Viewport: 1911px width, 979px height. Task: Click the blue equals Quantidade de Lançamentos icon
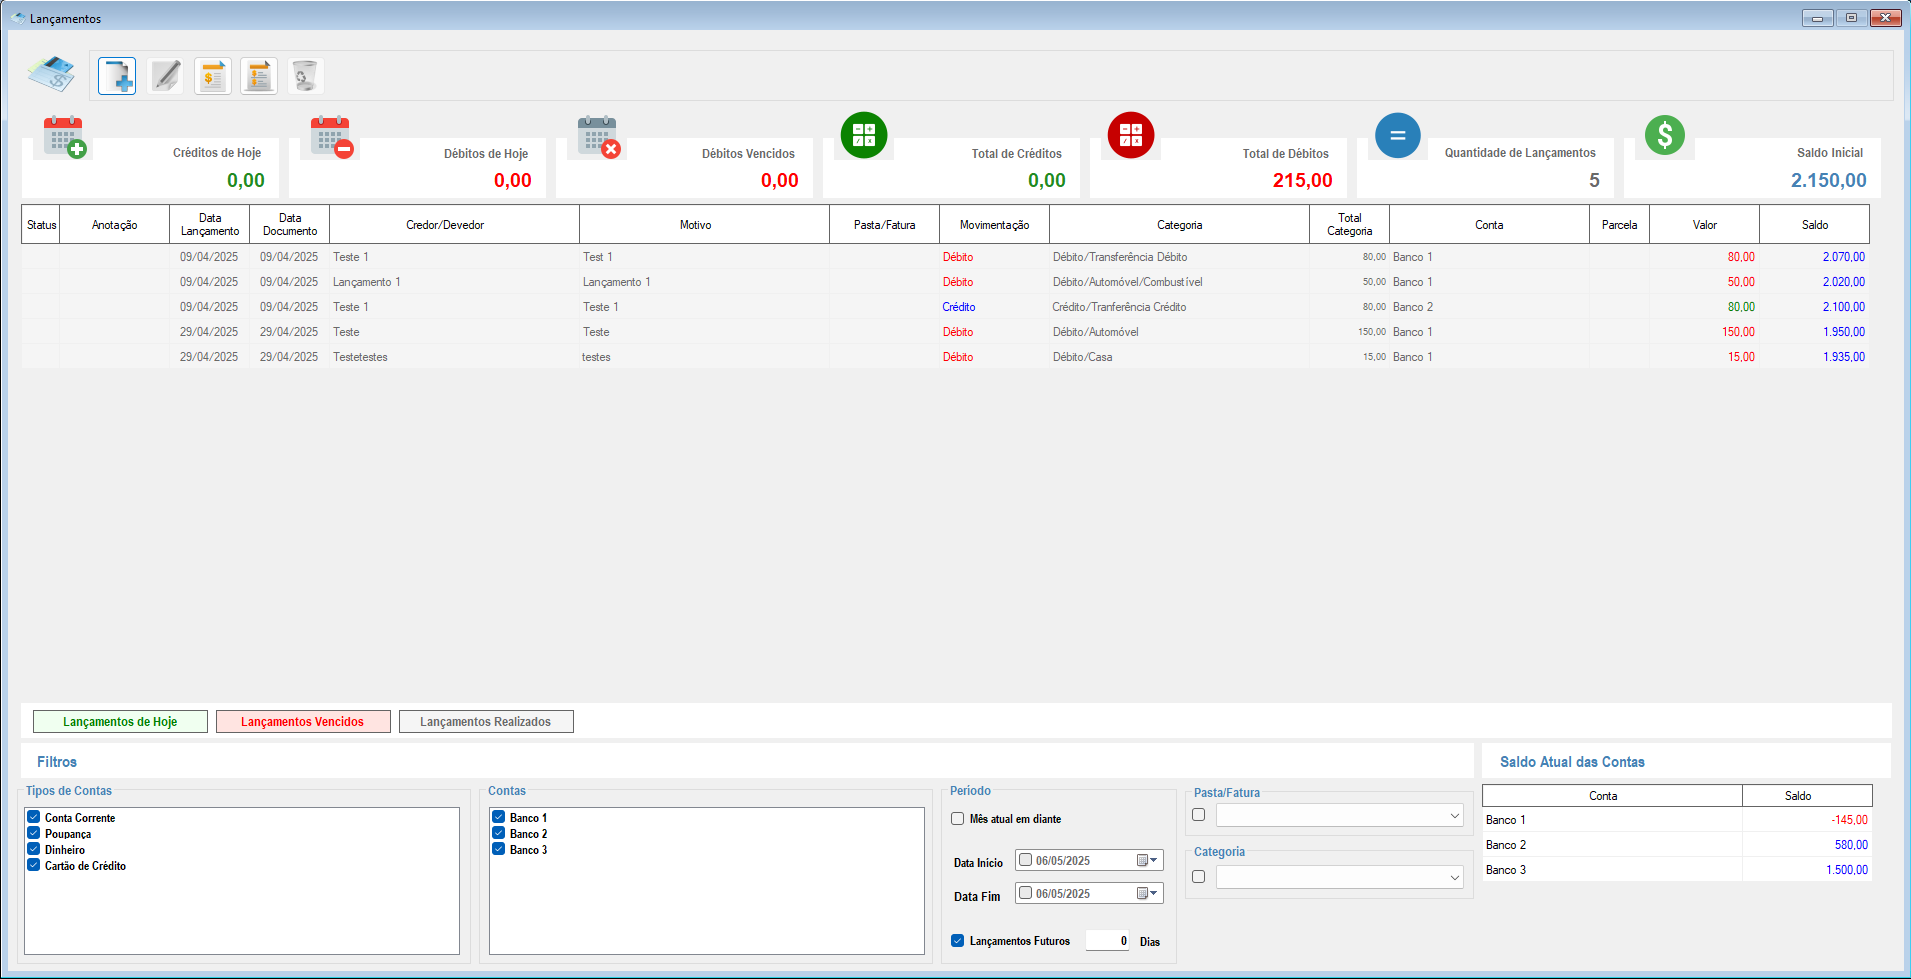click(1398, 135)
